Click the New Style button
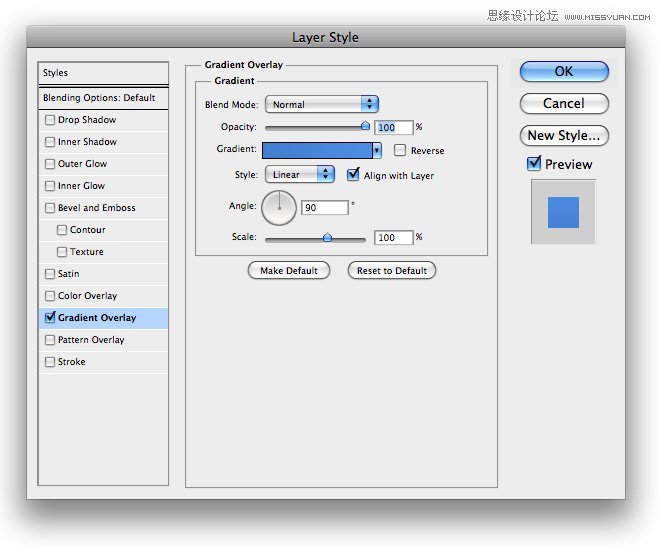The height and width of the screenshot is (546, 661). [564, 135]
